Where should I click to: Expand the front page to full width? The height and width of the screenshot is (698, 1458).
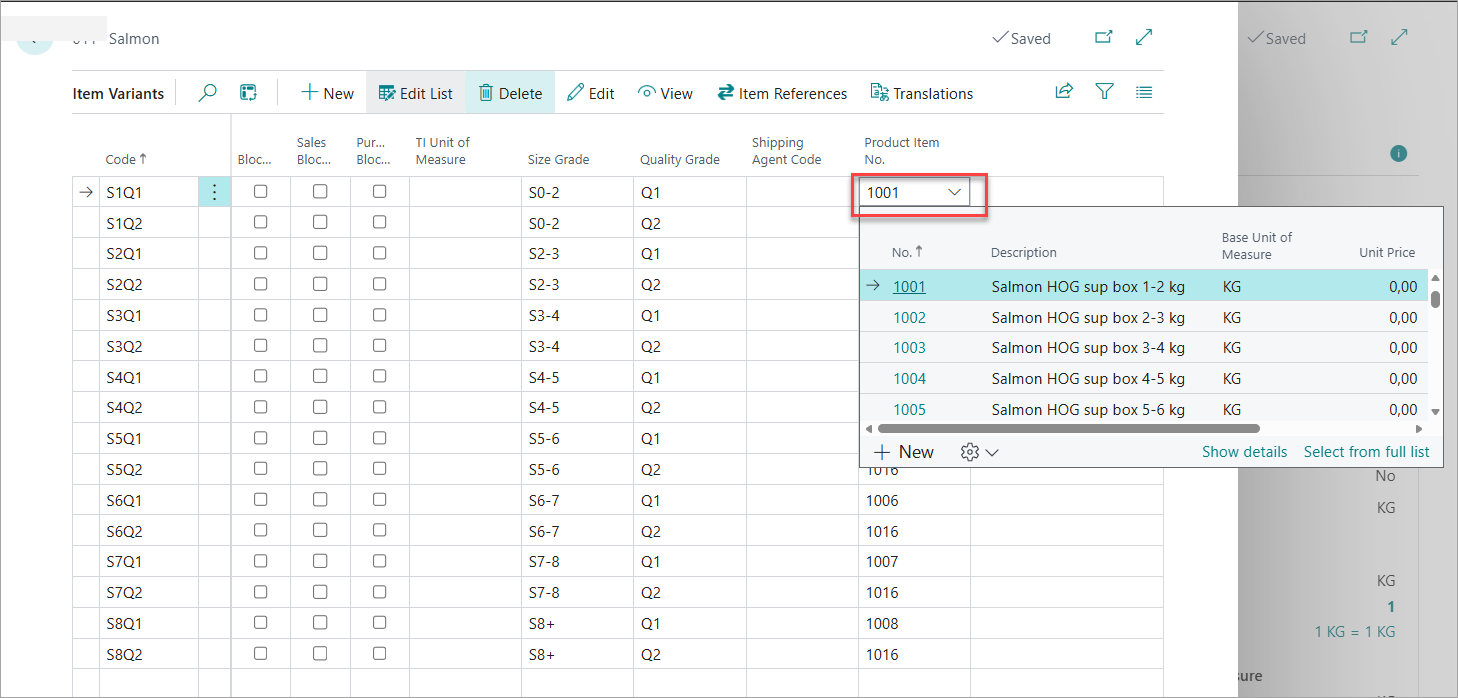(1145, 37)
